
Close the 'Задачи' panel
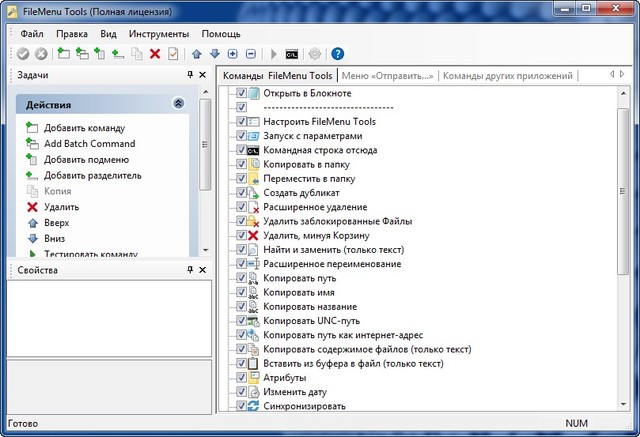203,76
